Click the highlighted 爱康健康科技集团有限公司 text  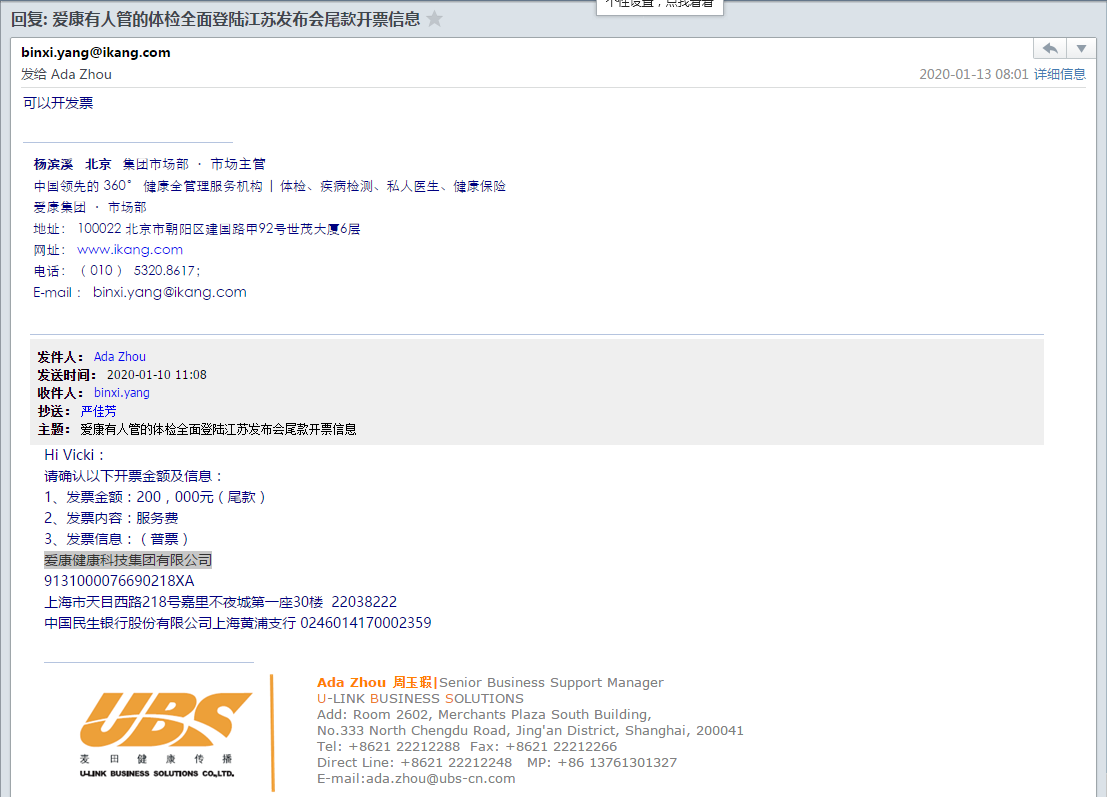pyautogui.click(x=128, y=560)
